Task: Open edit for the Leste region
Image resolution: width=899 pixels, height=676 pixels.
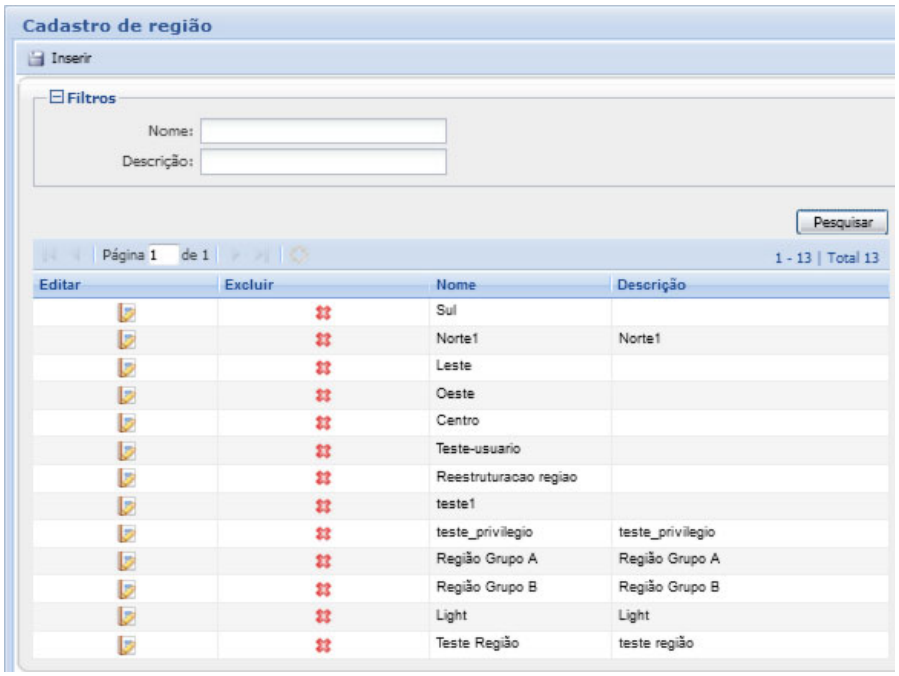Action: 126,367
